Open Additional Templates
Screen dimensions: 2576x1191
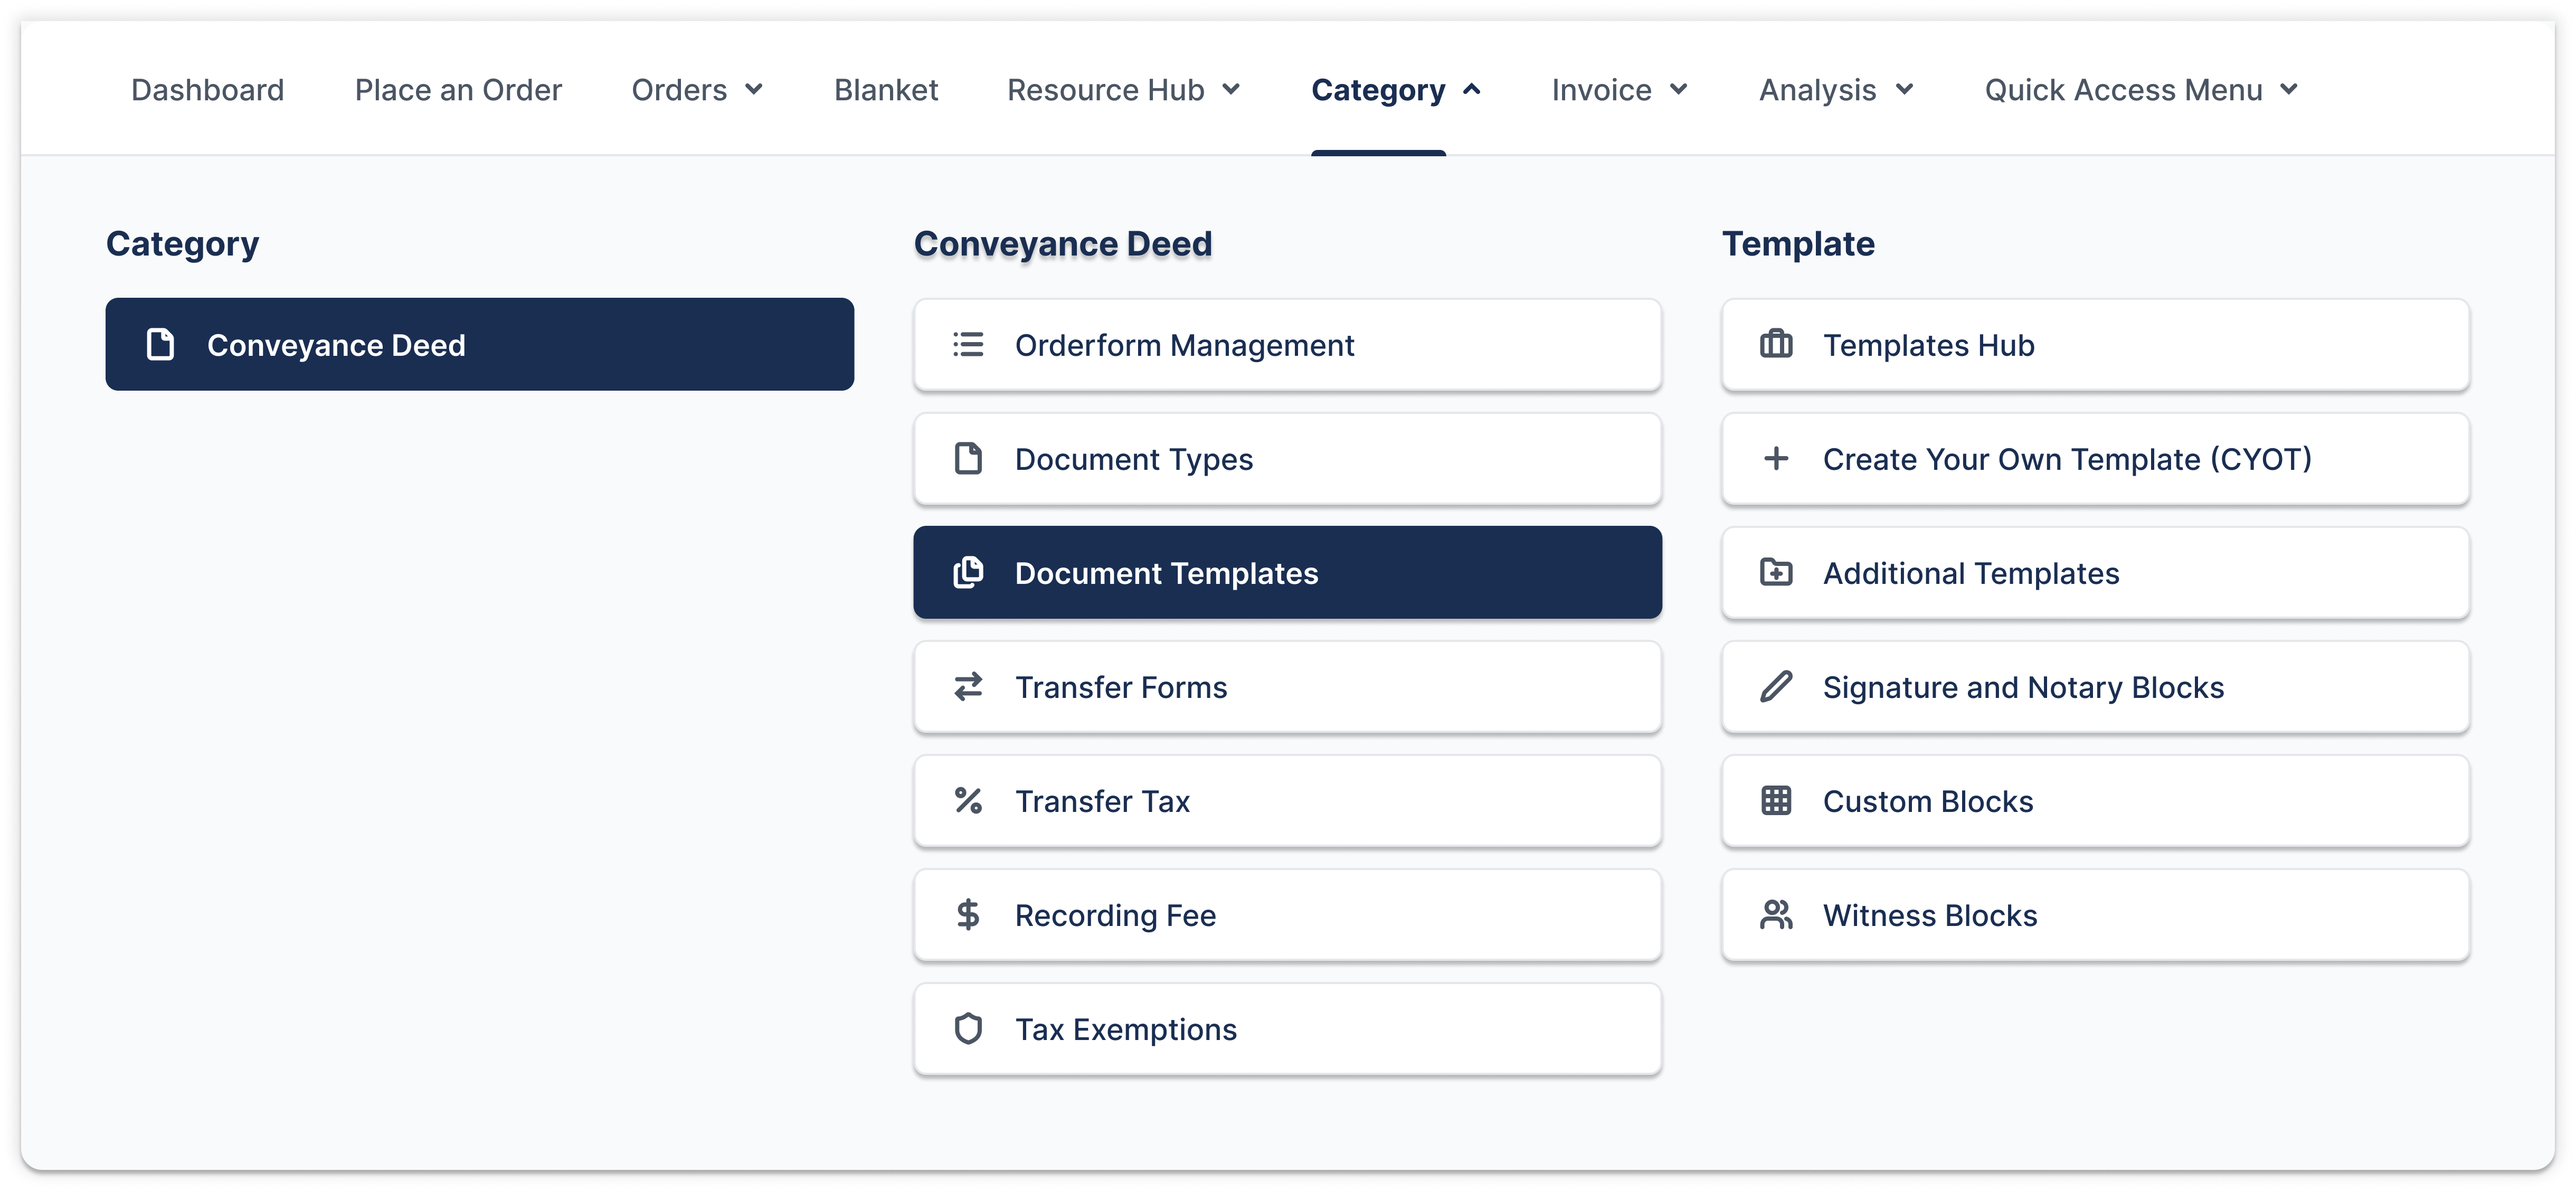[x=2095, y=573]
